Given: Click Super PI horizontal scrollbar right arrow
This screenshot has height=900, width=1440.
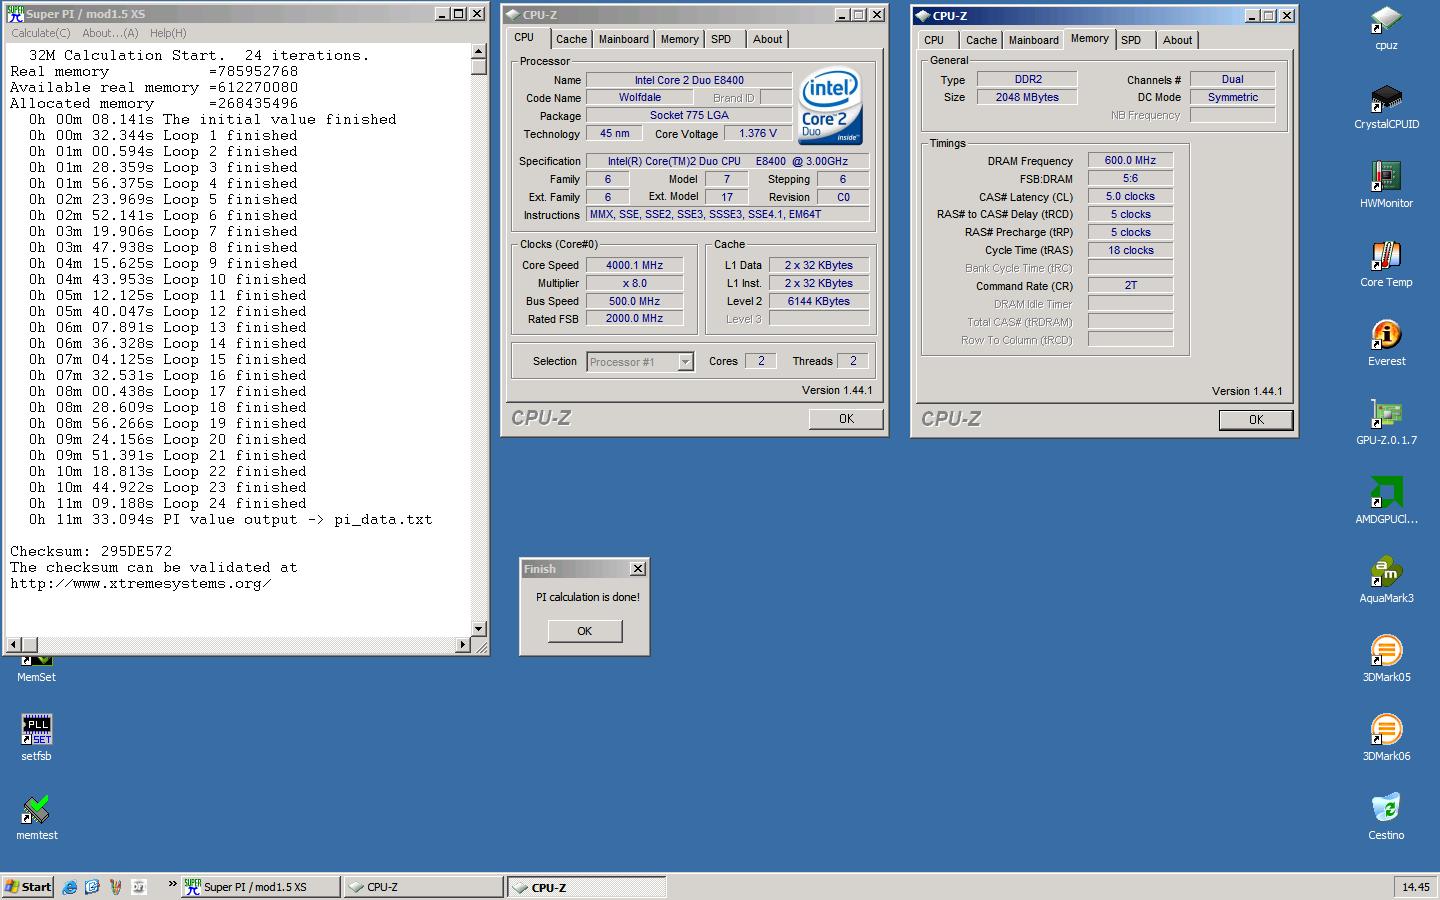Looking at the screenshot, I should coord(462,645).
